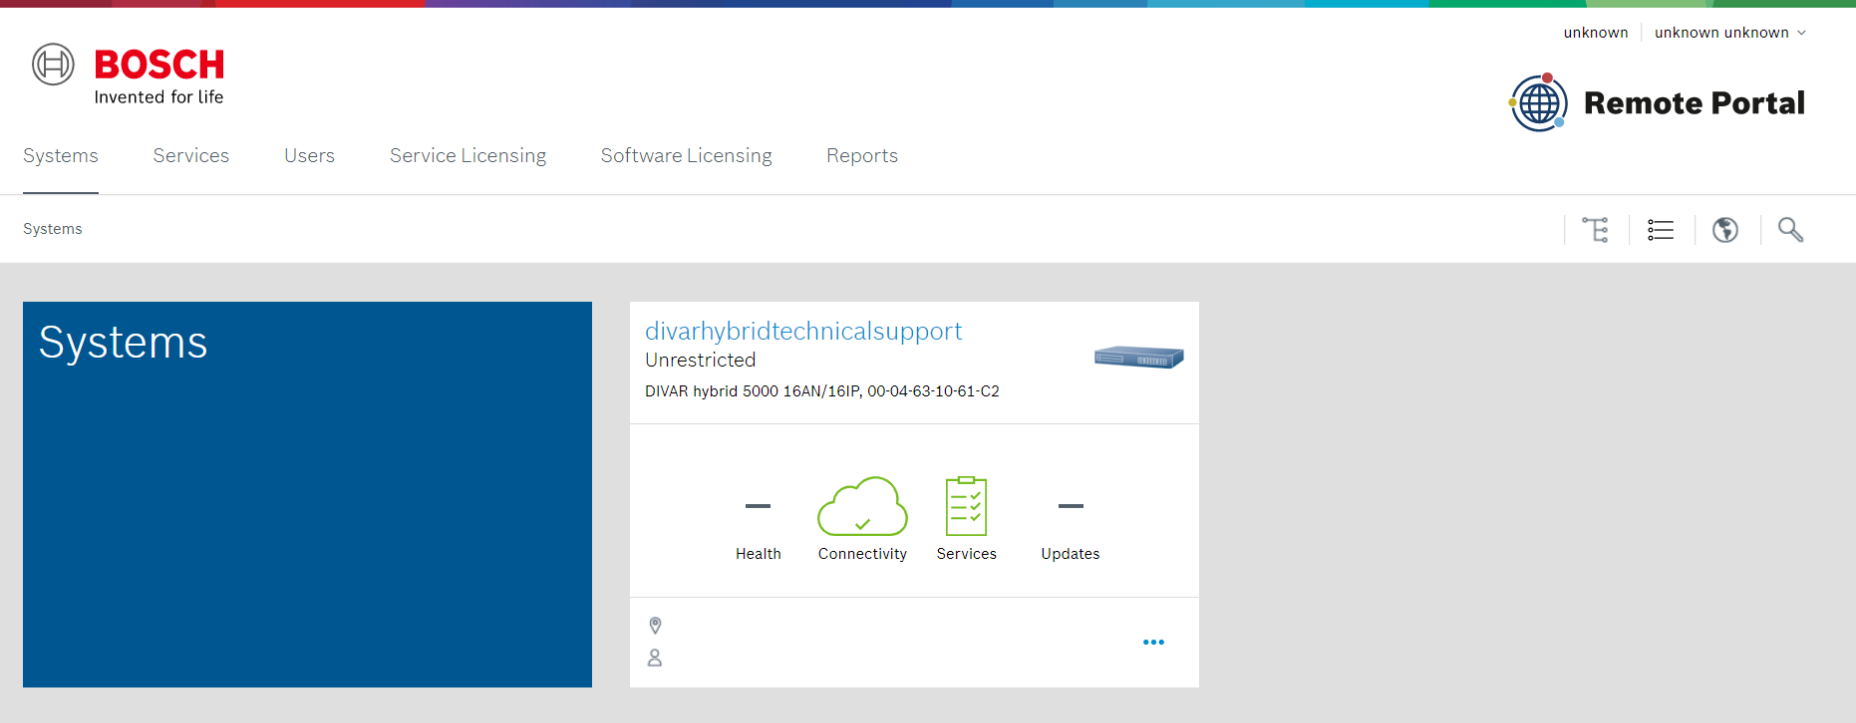Screen dimensions: 1856x723
Task: Click the Systems breadcrumb link
Action: (x=53, y=229)
